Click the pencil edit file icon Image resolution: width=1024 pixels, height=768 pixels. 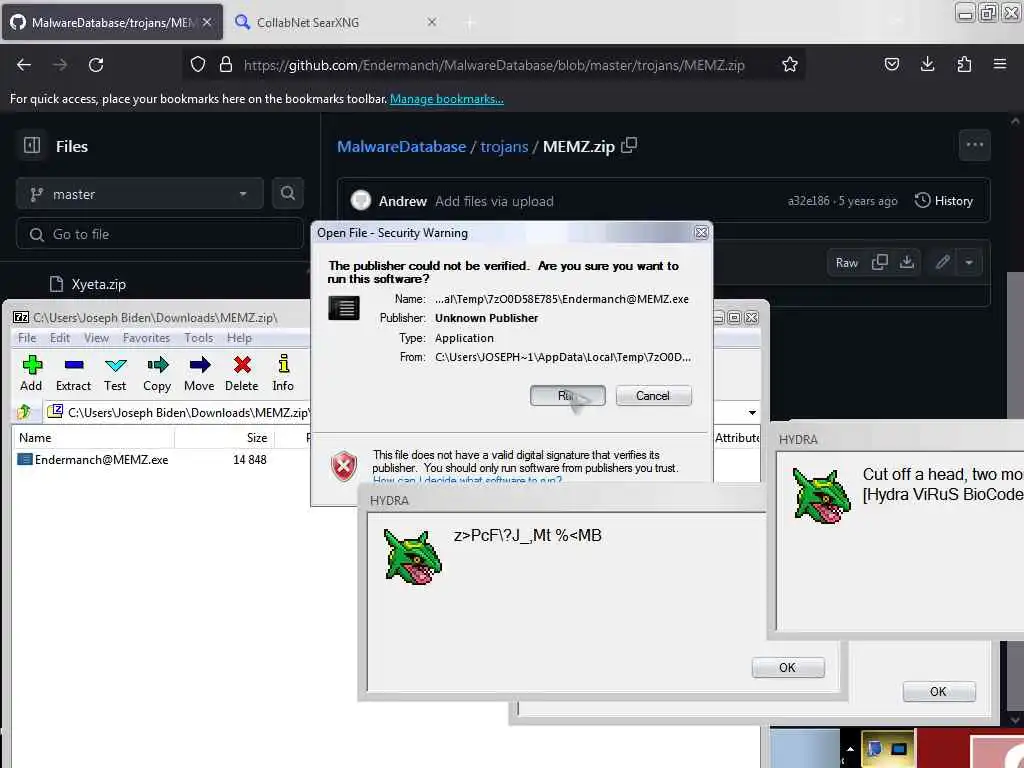point(942,263)
